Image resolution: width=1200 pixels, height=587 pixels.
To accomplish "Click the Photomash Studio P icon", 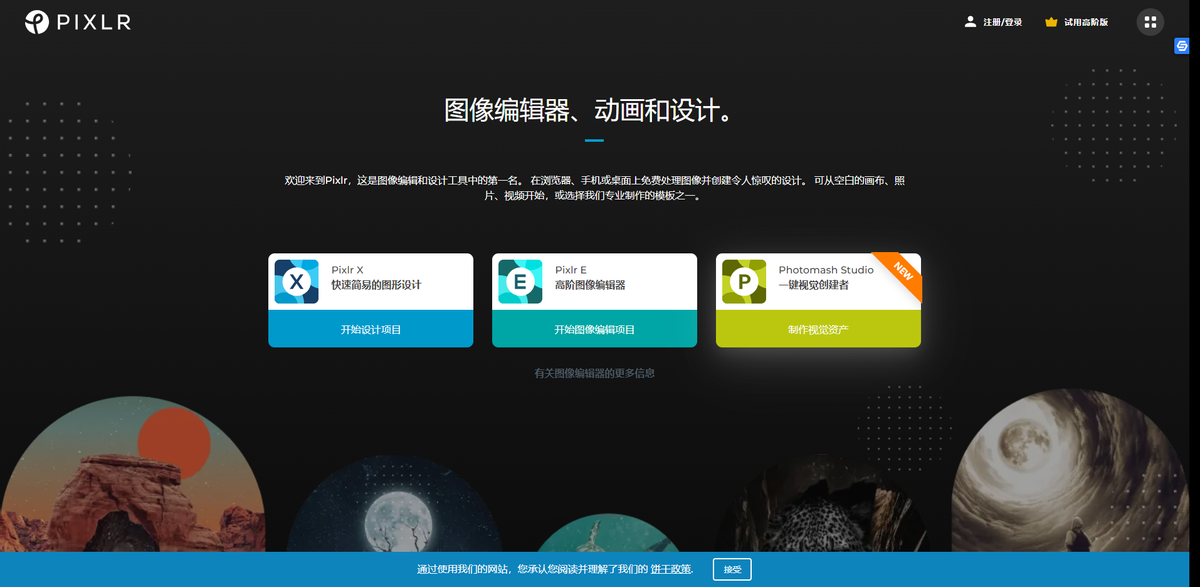I will pyautogui.click(x=744, y=282).
